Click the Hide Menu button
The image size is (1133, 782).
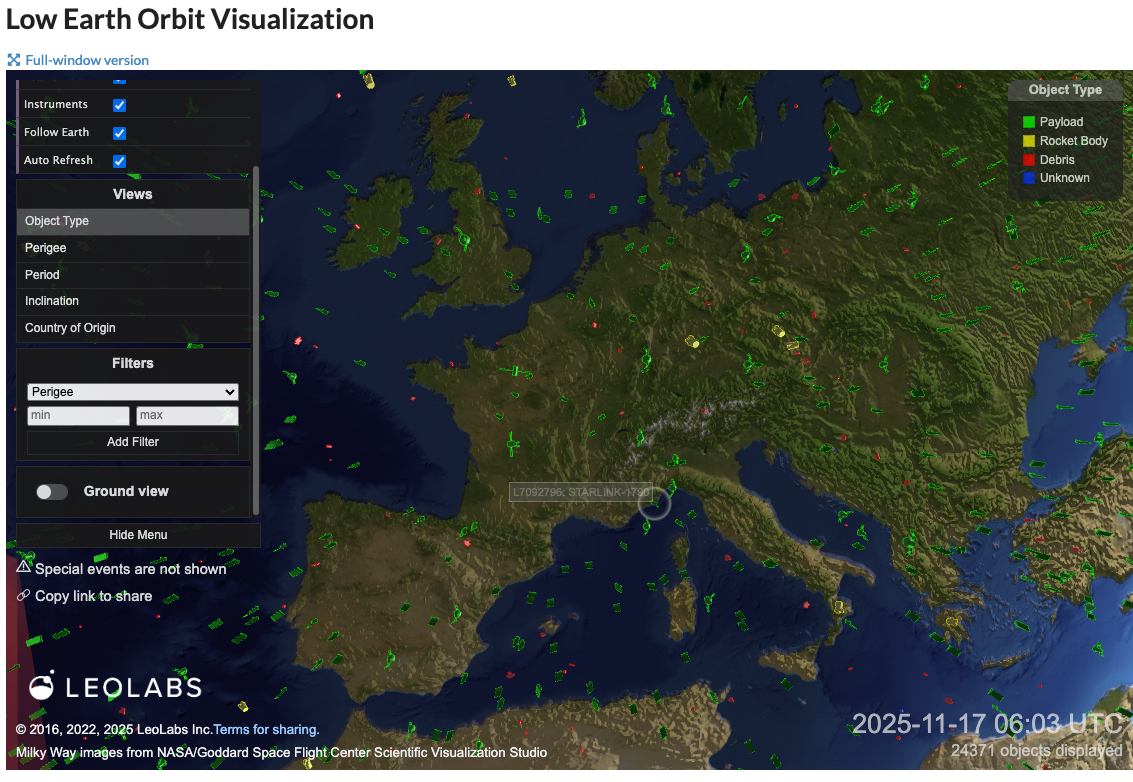(x=138, y=535)
